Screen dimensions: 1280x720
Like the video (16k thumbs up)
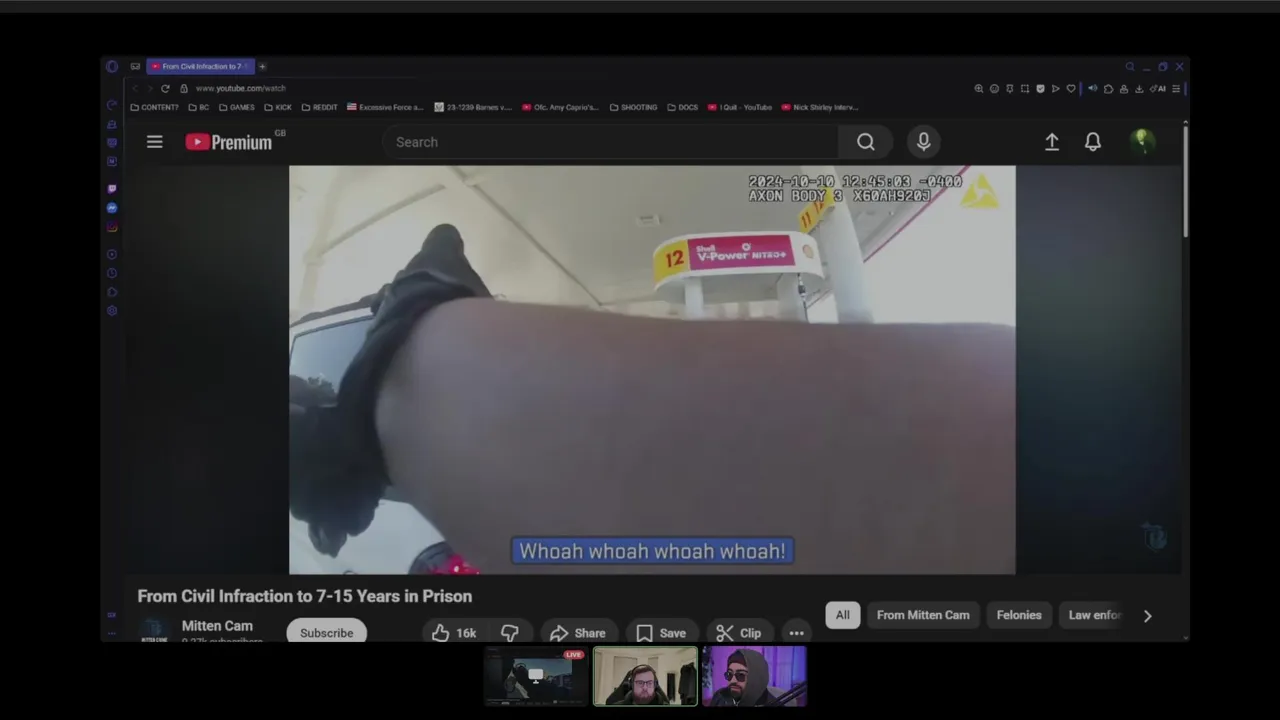click(x=453, y=633)
